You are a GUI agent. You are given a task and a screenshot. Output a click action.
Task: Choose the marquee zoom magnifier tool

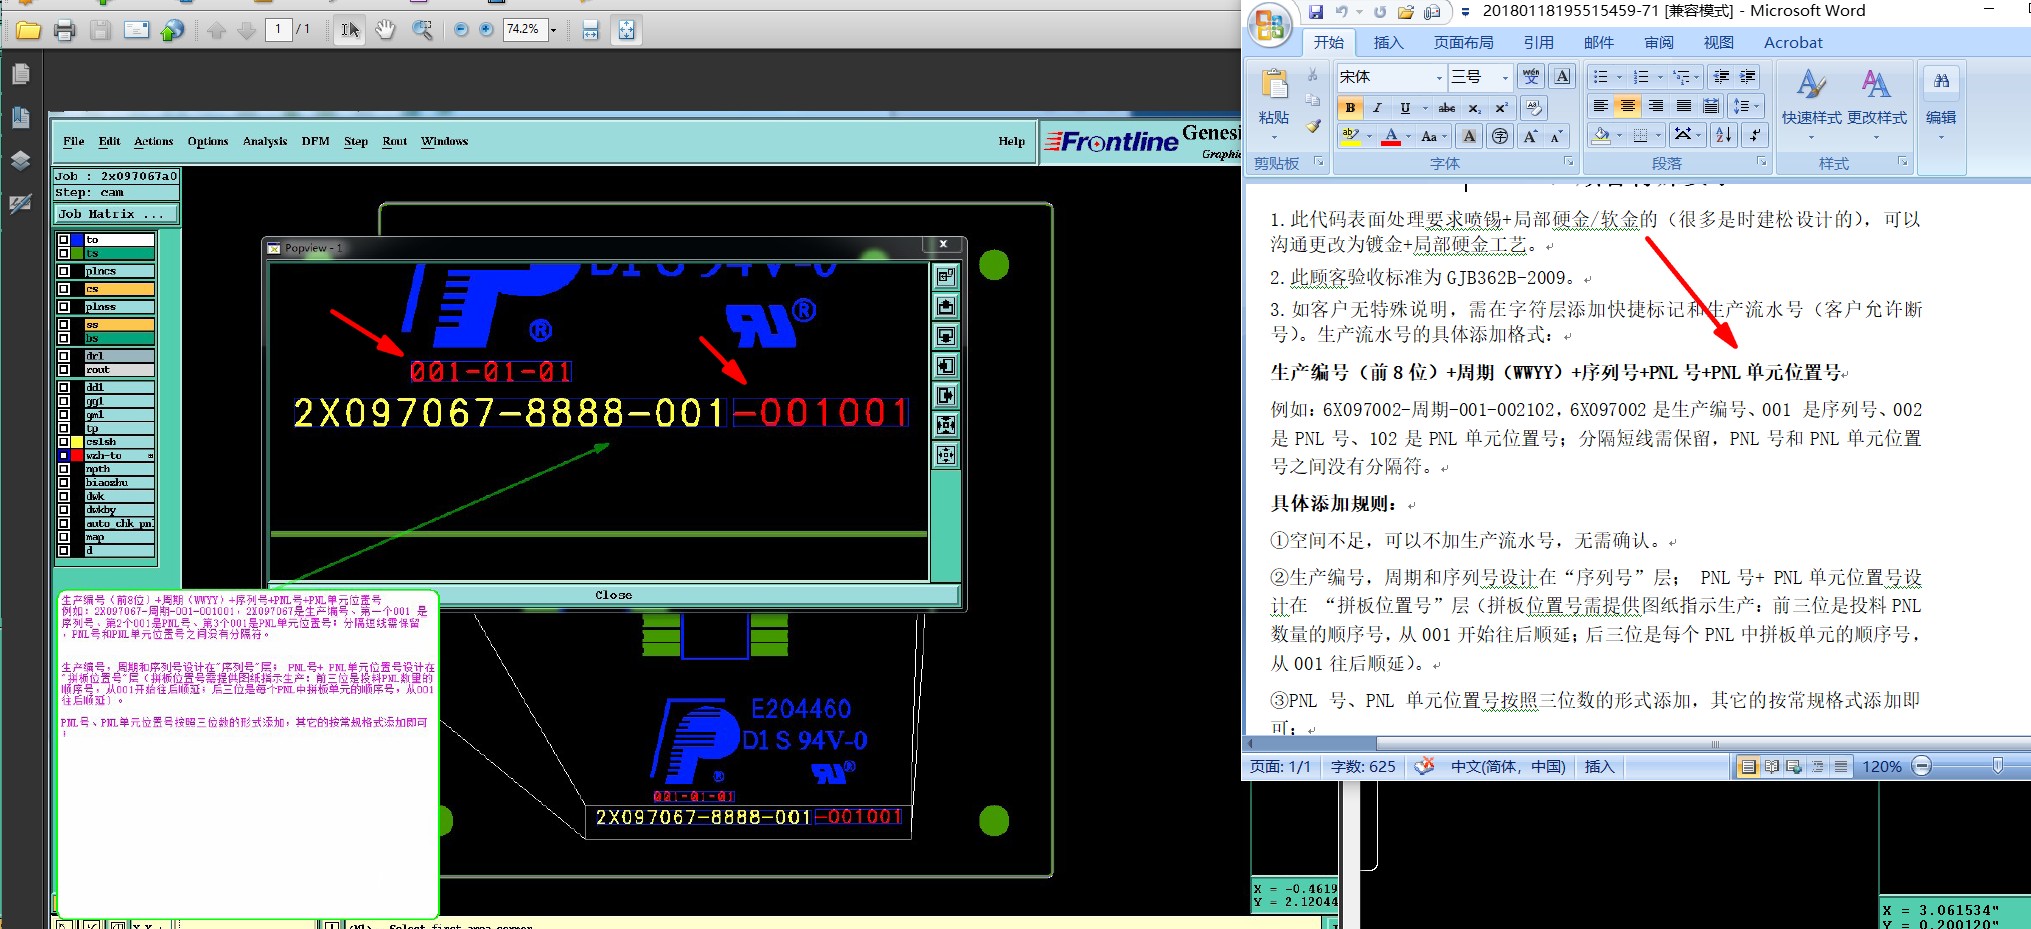(x=423, y=30)
